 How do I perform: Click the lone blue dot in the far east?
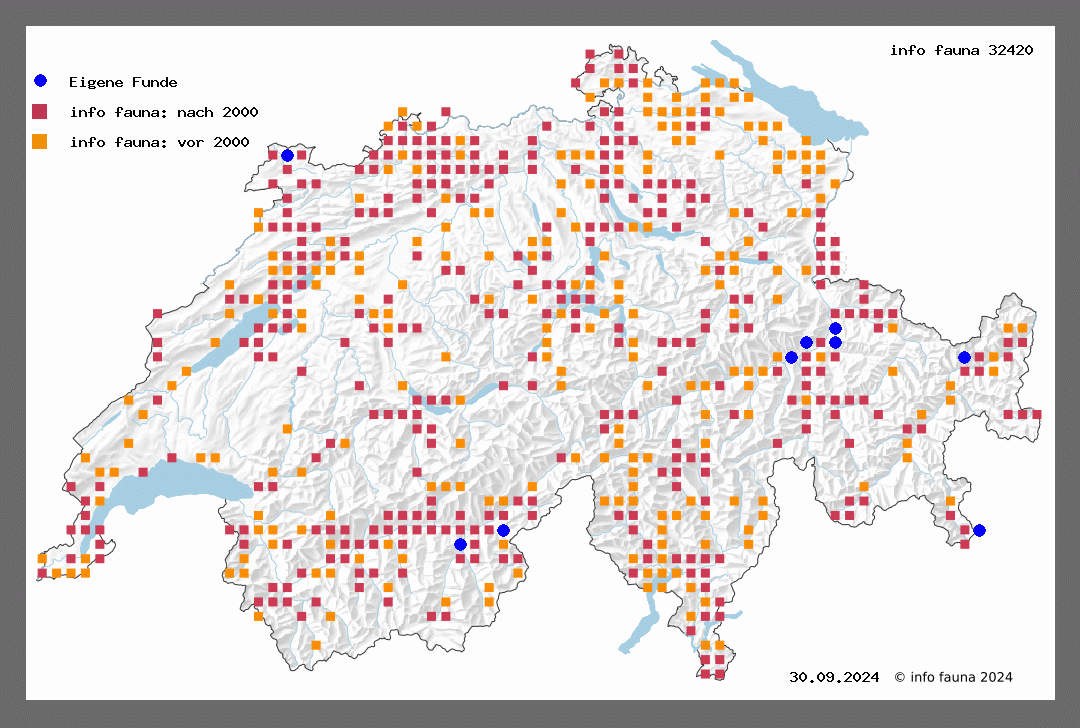tap(964, 357)
